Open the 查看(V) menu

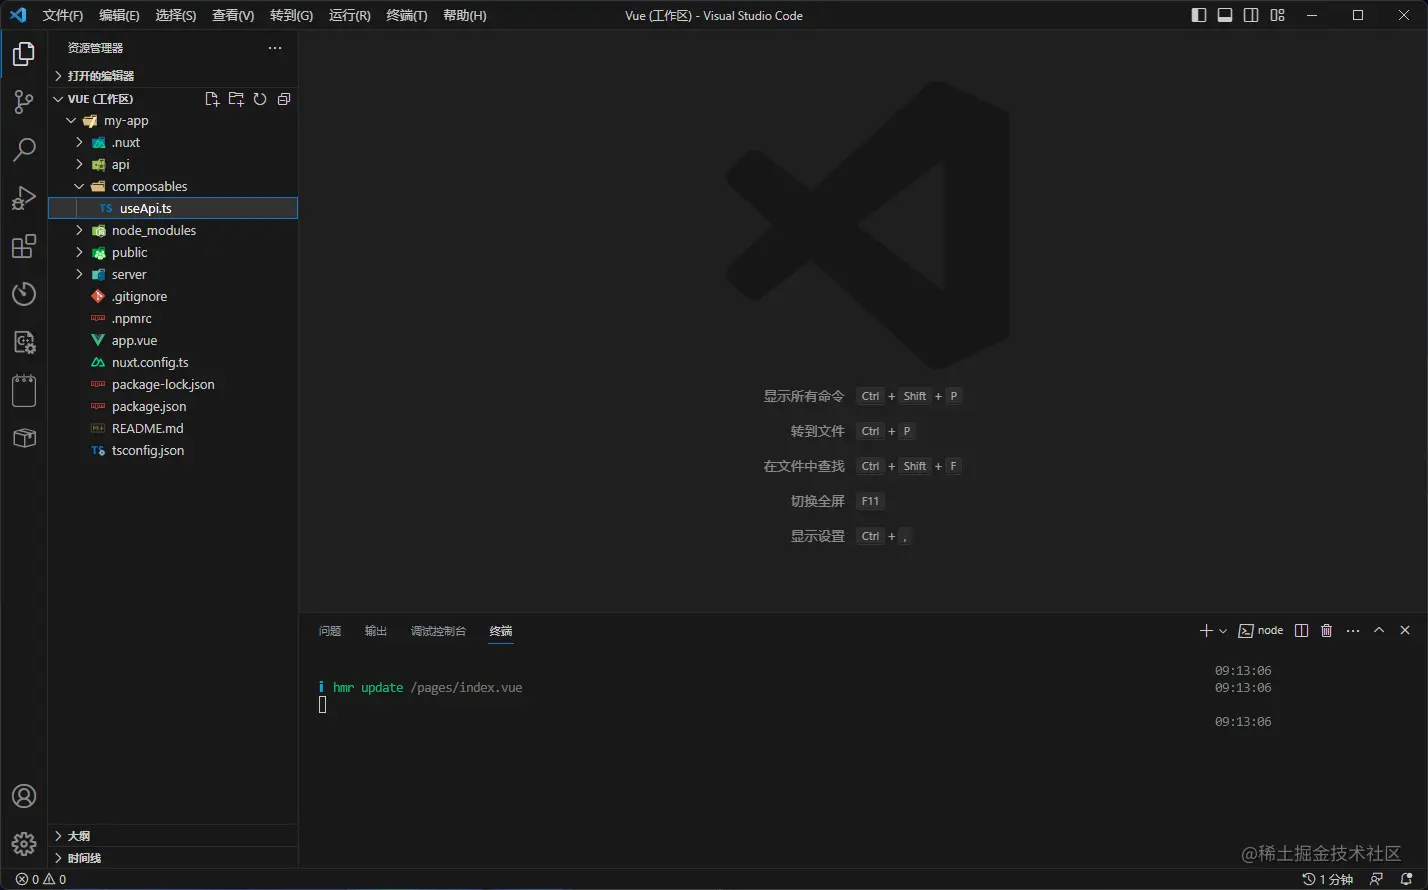233,15
